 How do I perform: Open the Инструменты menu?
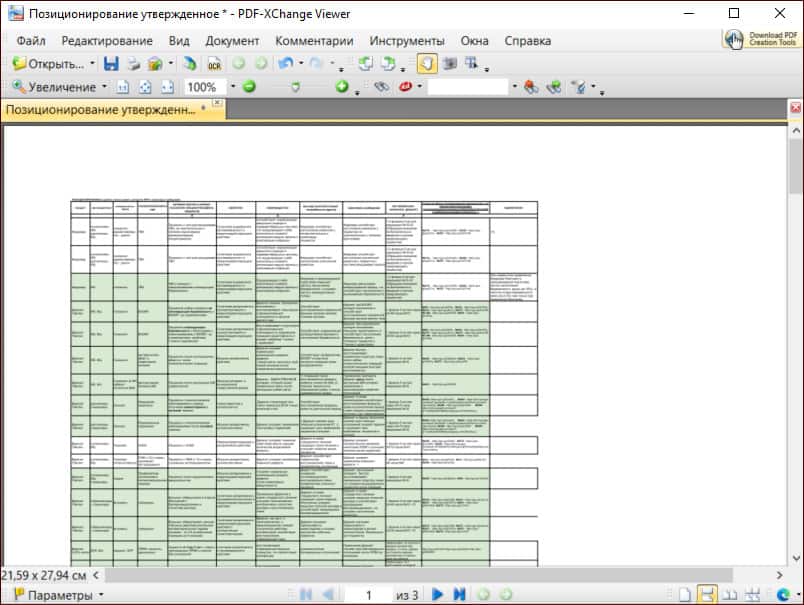click(x=406, y=41)
